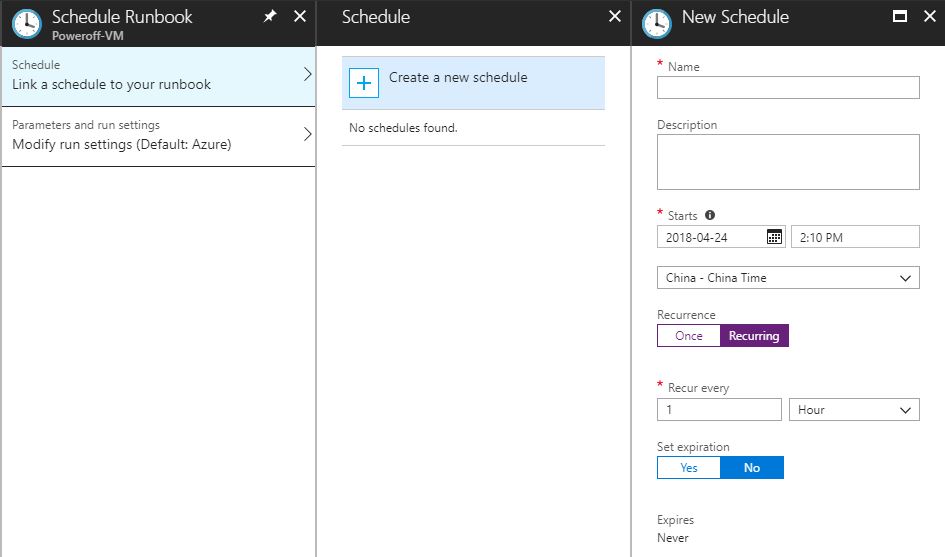Set expiration to No
This screenshot has height=557, width=945.
752,468
